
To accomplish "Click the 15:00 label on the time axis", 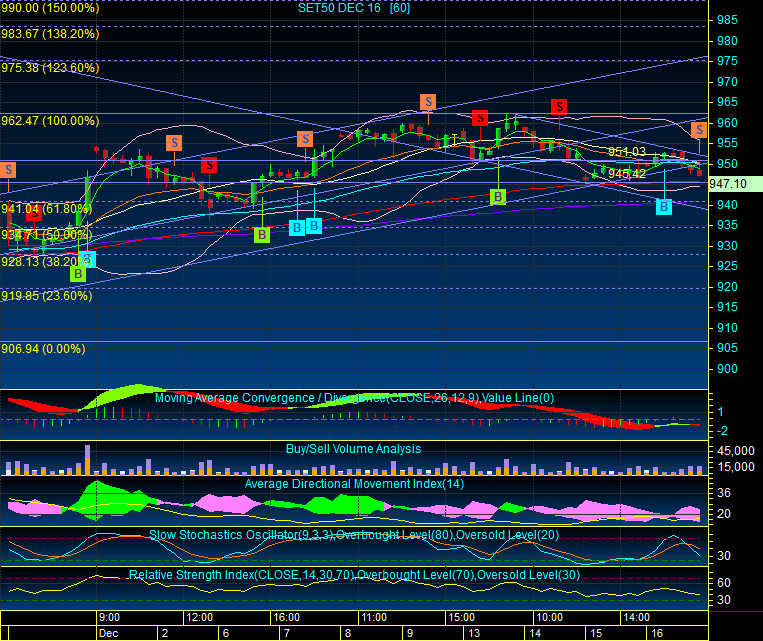I will tap(461, 617).
